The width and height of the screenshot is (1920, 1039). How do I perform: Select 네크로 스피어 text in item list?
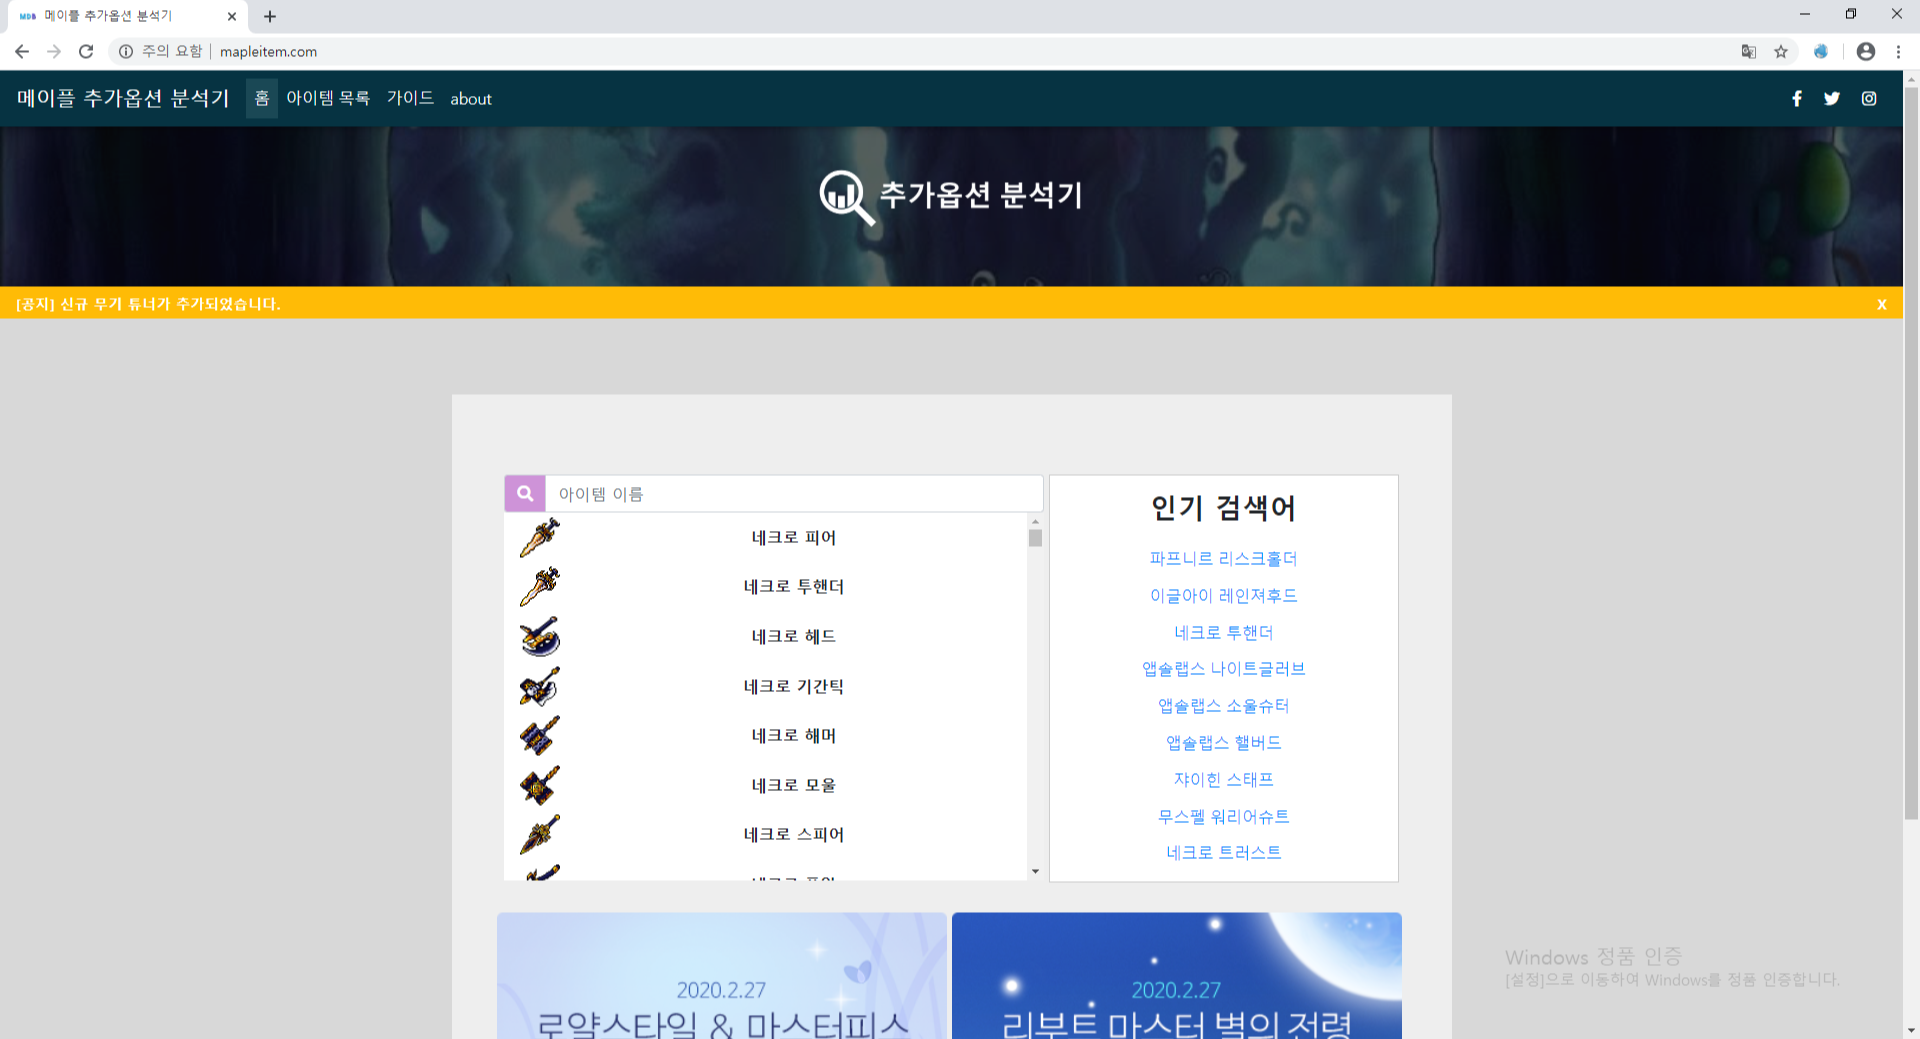pos(794,834)
